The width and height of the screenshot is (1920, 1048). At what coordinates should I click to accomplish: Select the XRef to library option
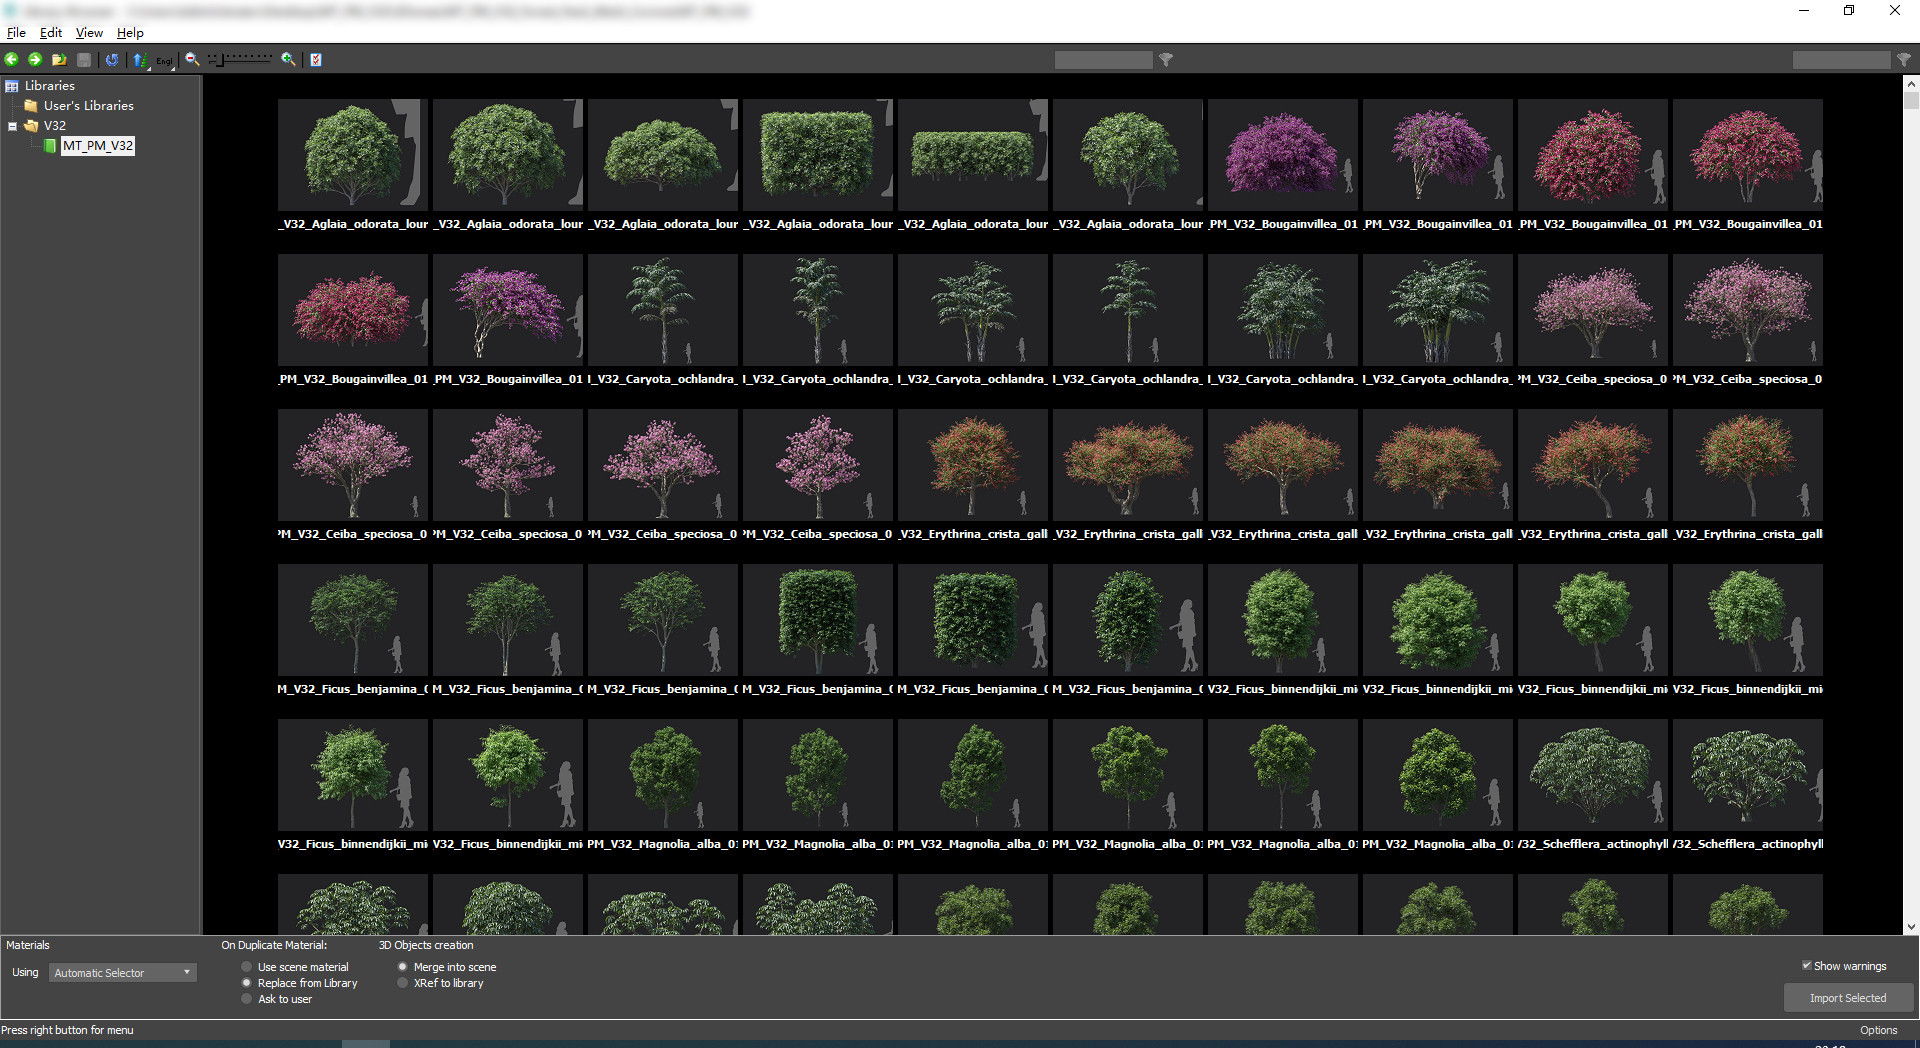point(402,982)
